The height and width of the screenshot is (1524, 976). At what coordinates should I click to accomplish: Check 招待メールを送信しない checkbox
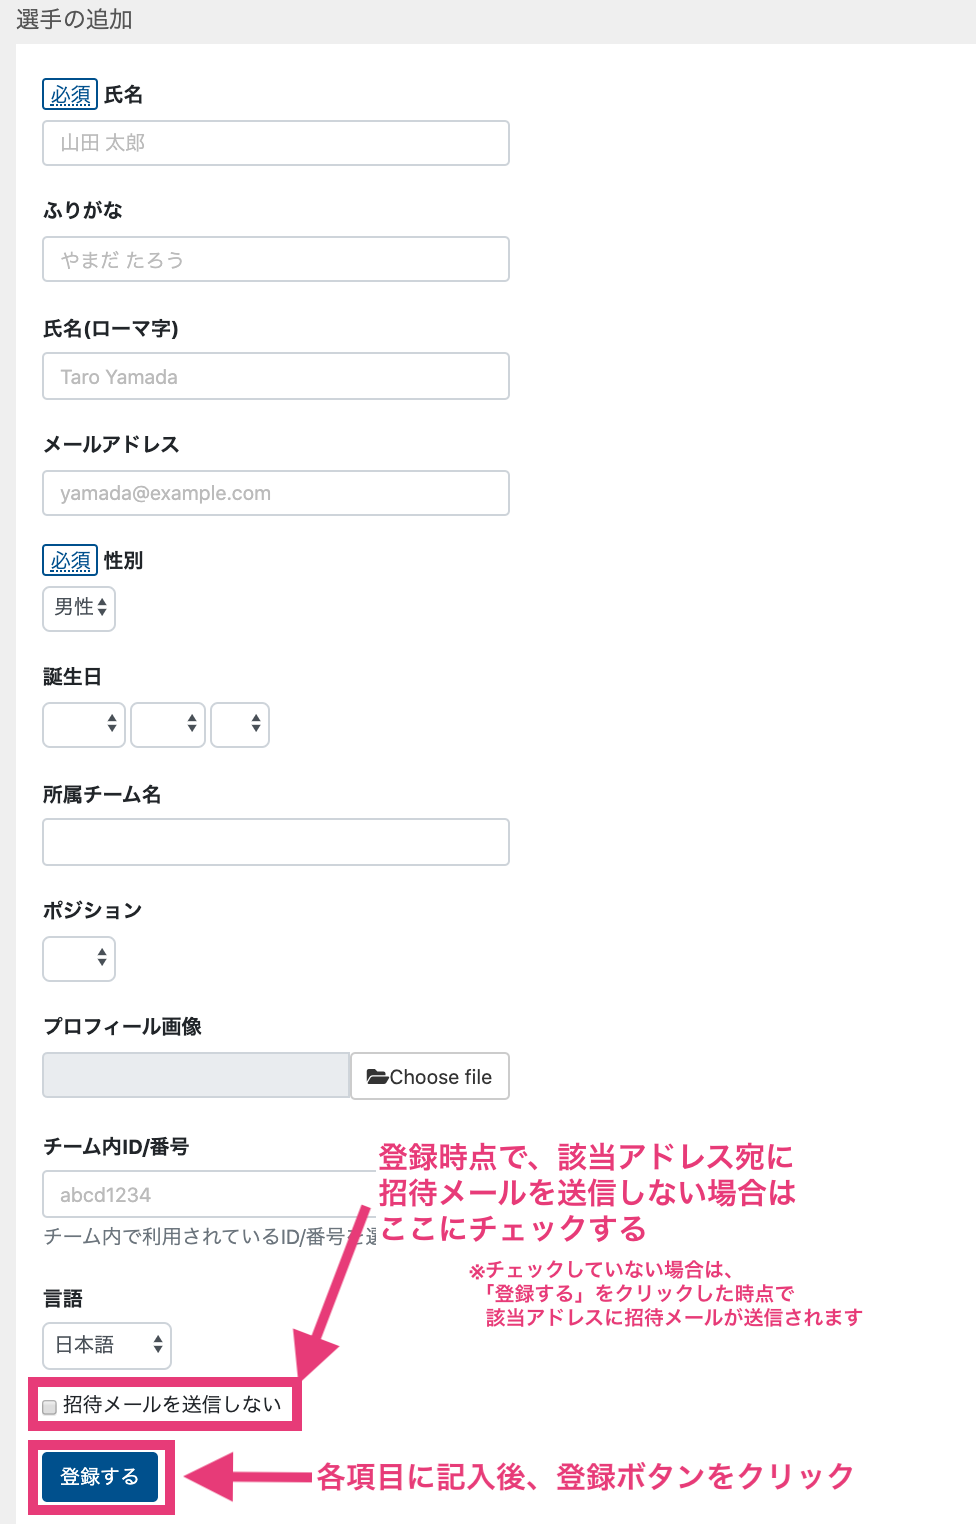(x=49, y=1407)
